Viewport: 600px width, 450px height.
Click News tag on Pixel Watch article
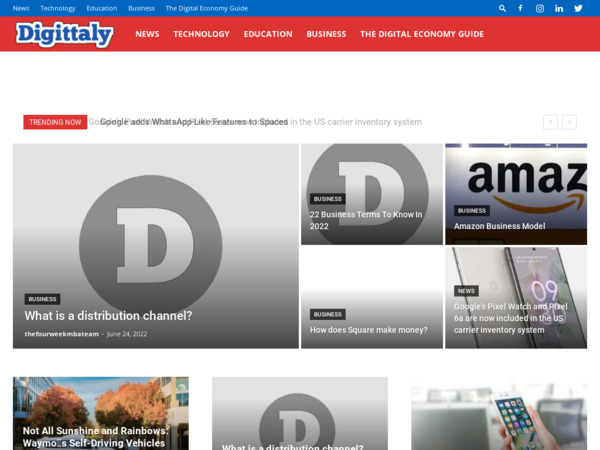pyautogui.click(x=466, y=291)
